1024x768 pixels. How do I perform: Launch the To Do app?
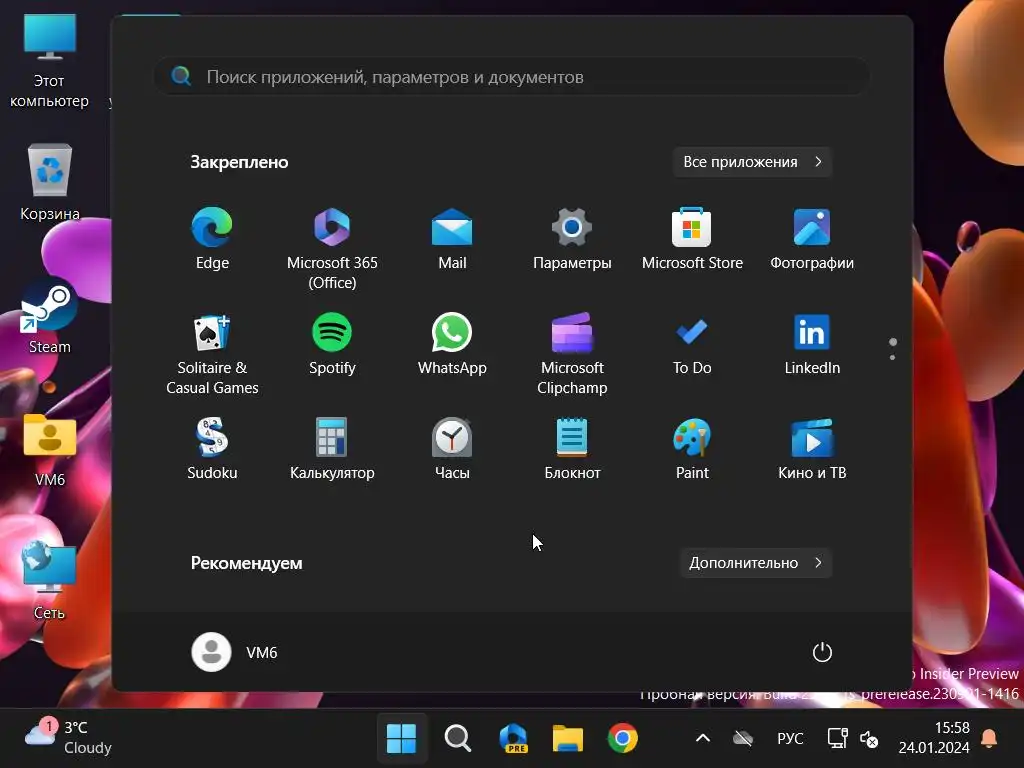click(x=692, y=344)
